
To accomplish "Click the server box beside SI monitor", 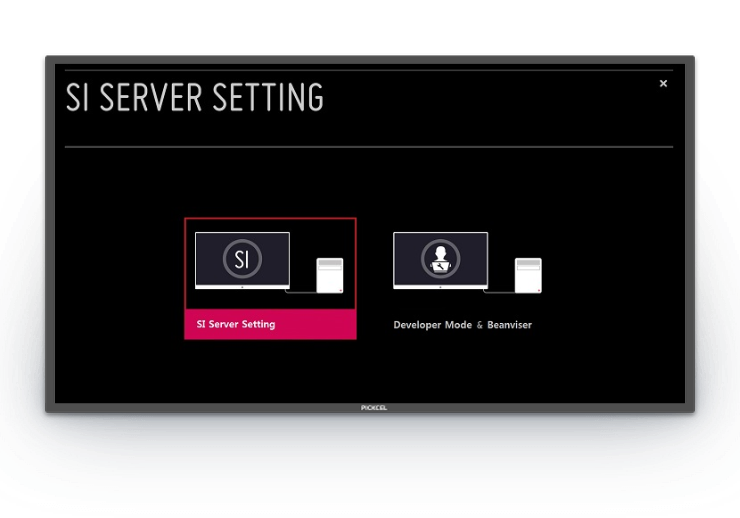I will click(330, 275).
